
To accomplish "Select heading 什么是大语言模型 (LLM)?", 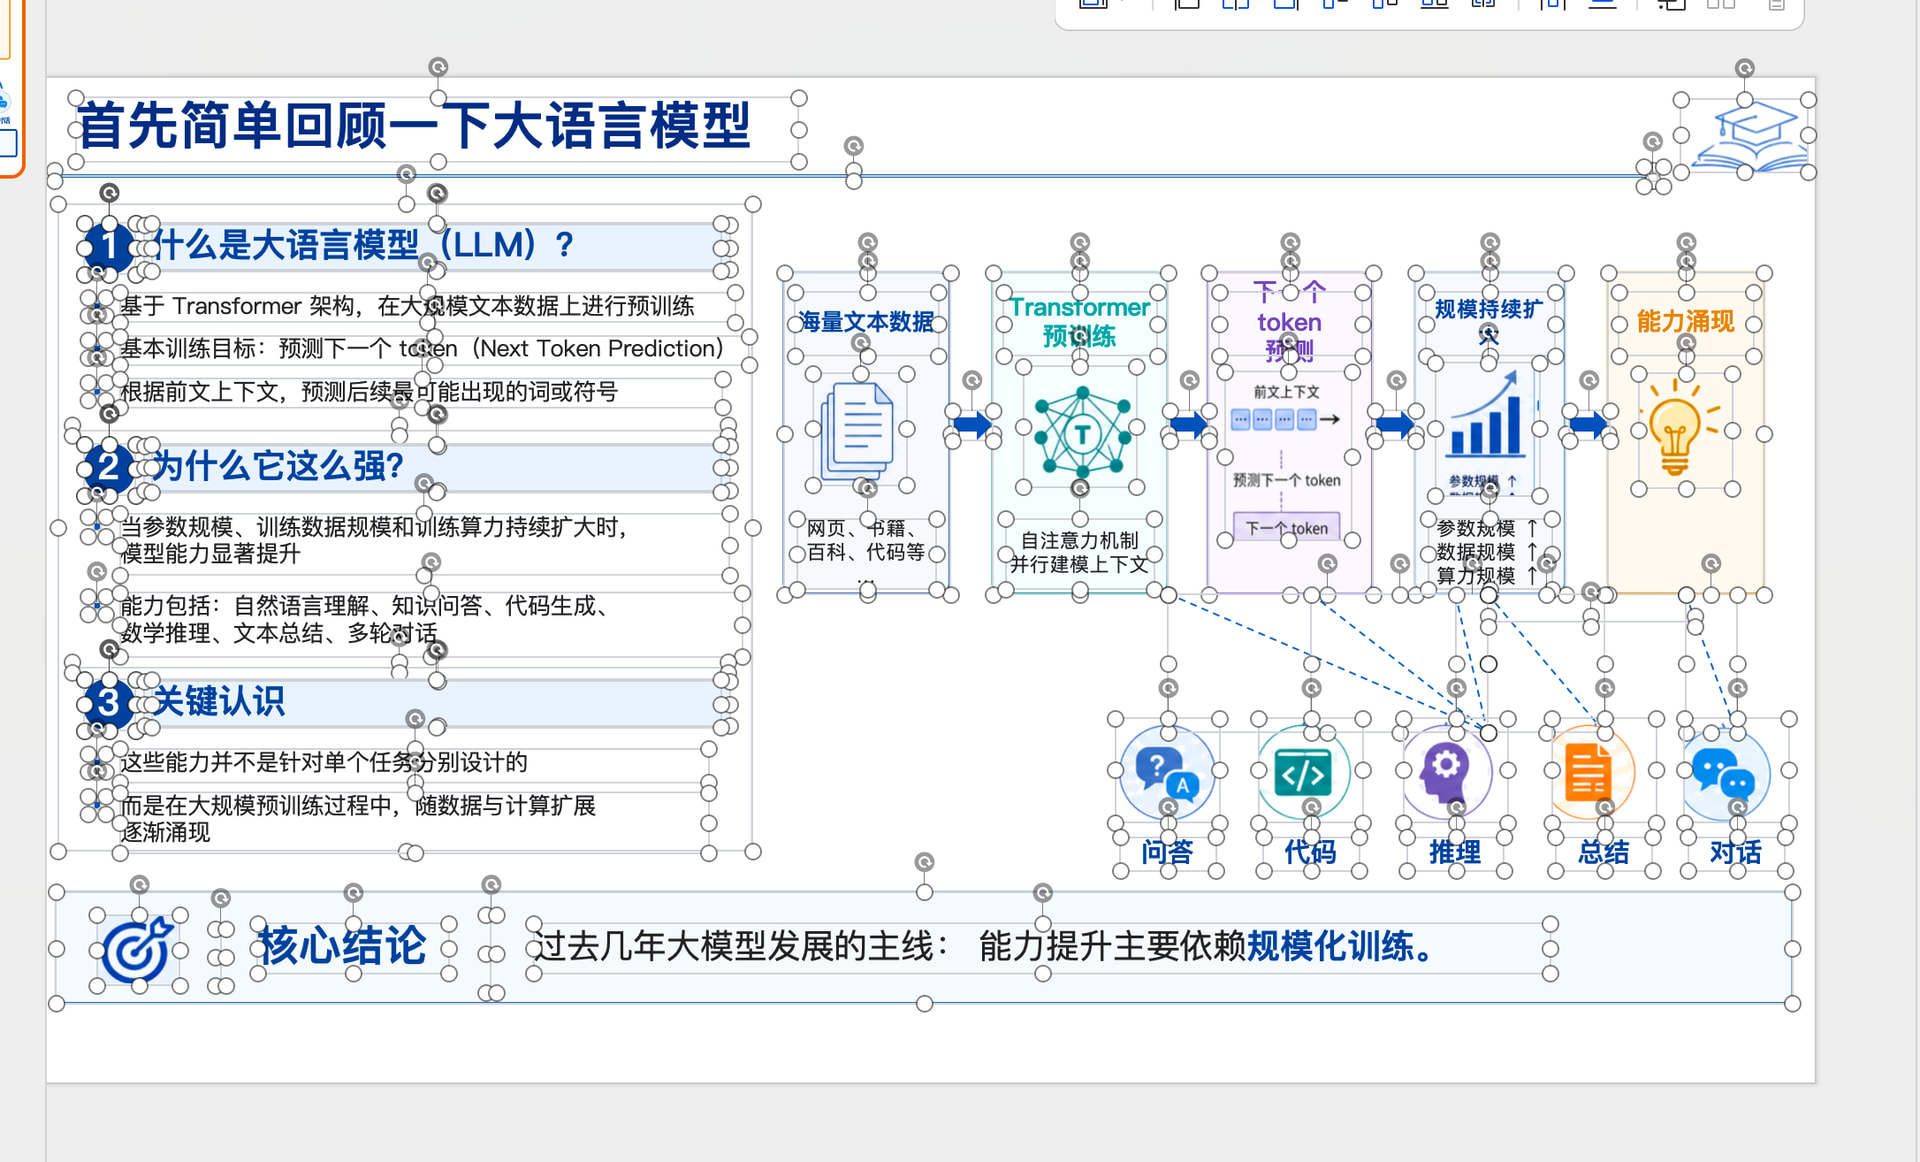I will pos(364,245).
